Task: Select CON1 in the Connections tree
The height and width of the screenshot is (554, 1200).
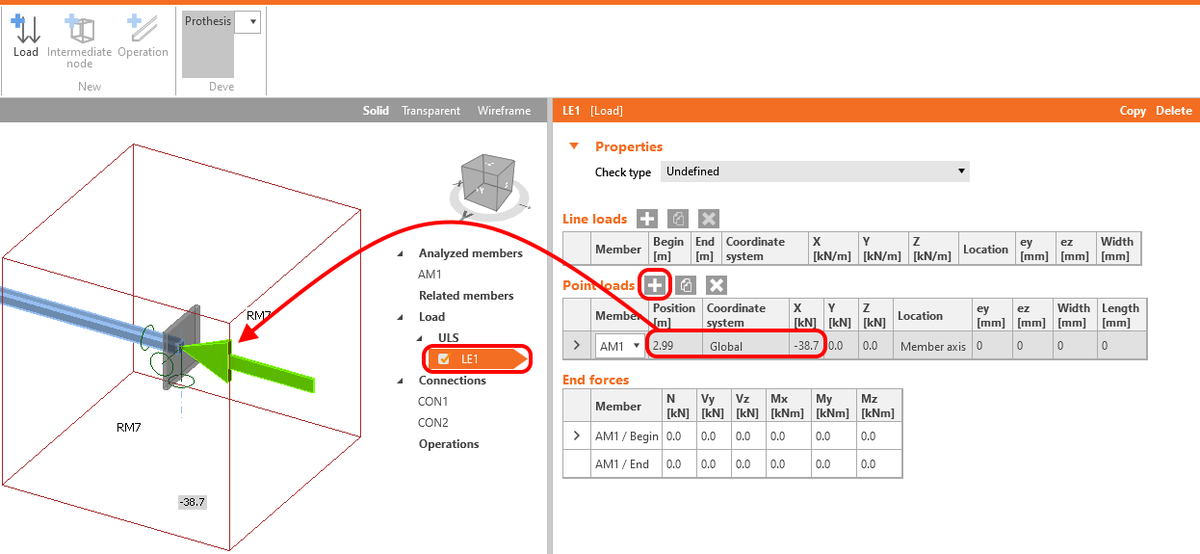Action: point(433,401)
